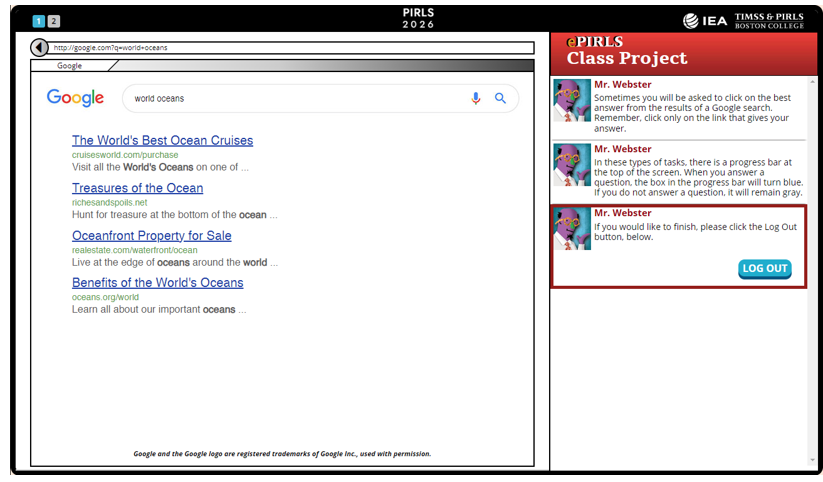Open The World's Best Ocean Cruises link

(x=162, y=141)
